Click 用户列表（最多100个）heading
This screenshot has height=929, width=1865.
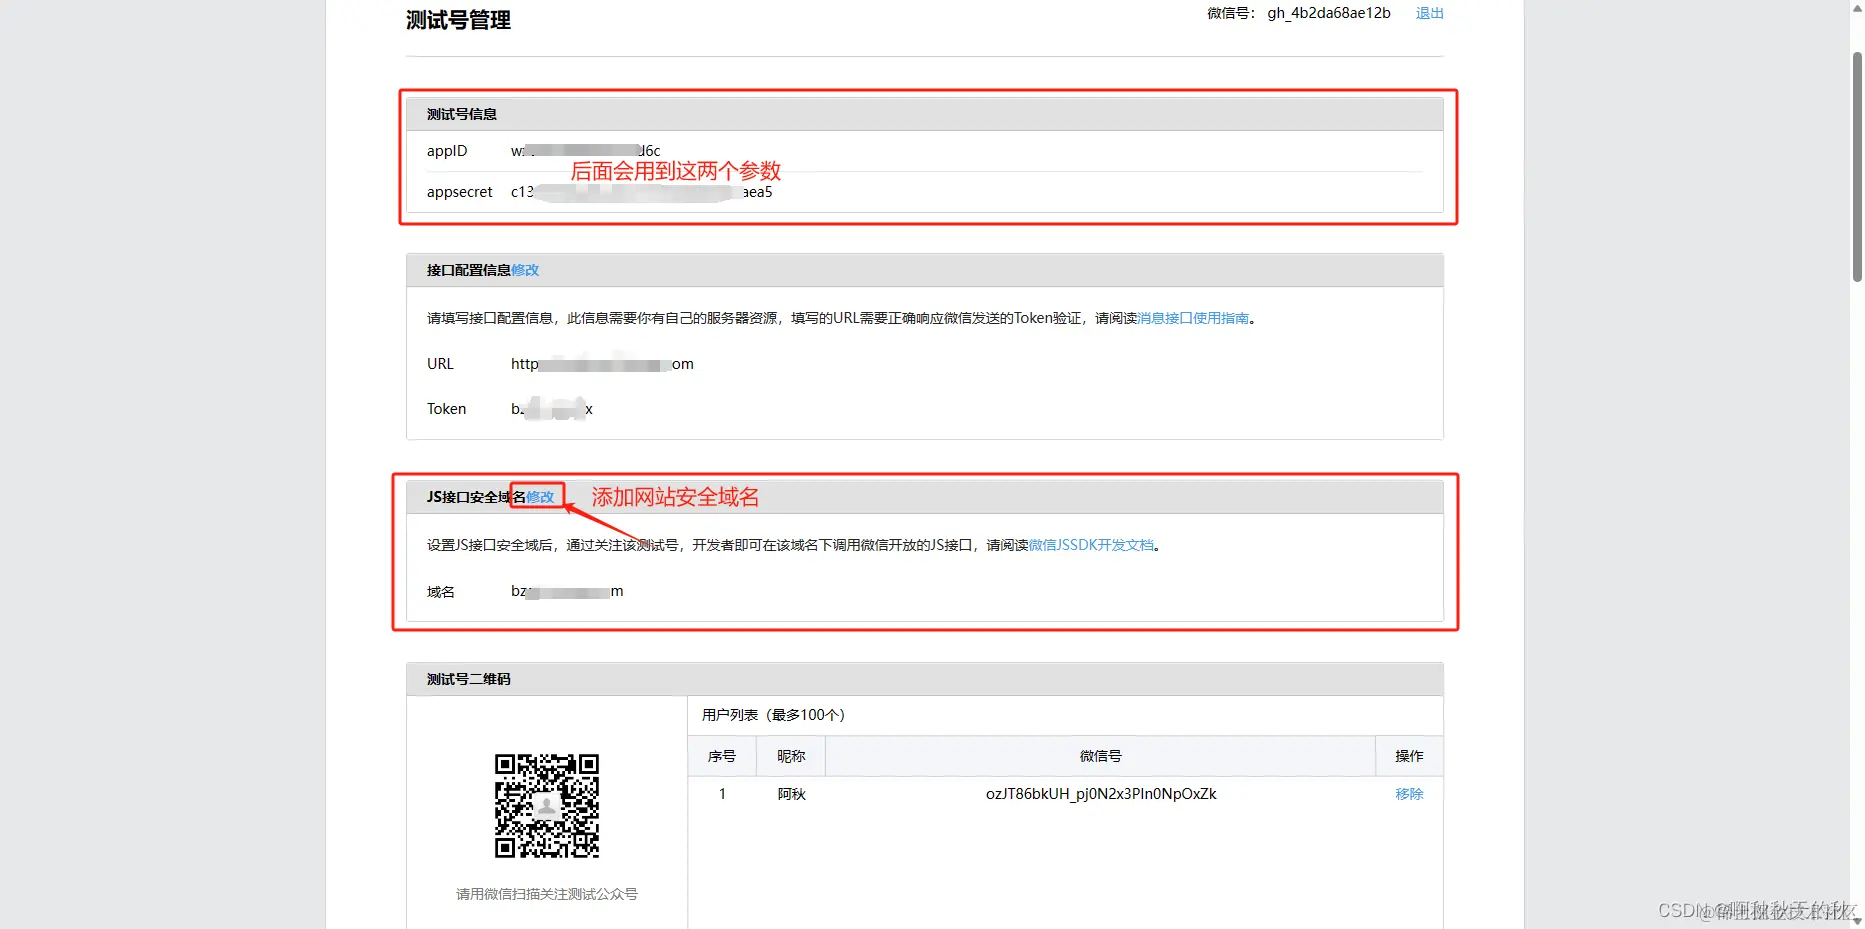point(773,715)
